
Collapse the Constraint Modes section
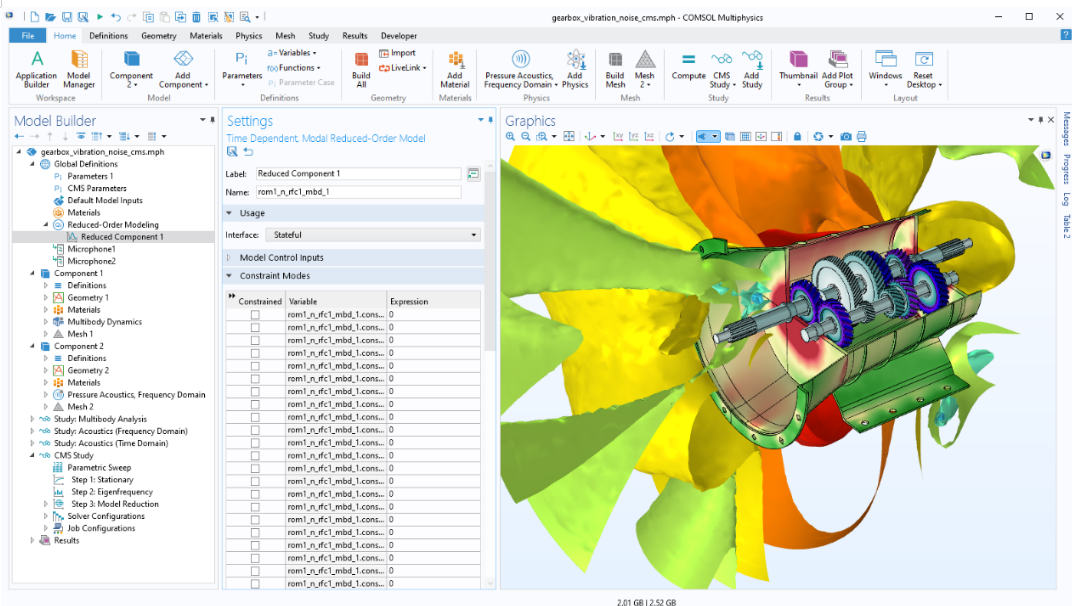(229, 276)
